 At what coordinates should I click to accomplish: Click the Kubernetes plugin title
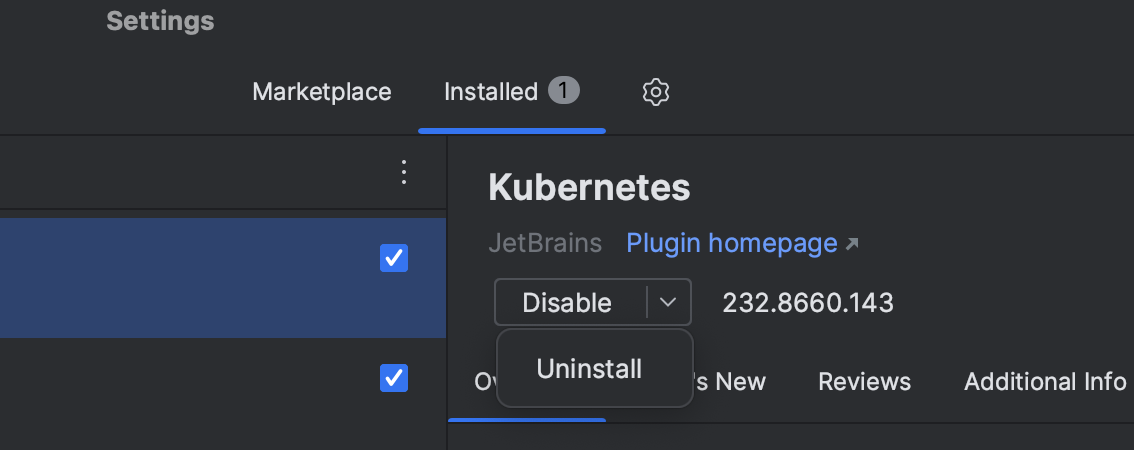pyautogui.click(x=589, y=187)
